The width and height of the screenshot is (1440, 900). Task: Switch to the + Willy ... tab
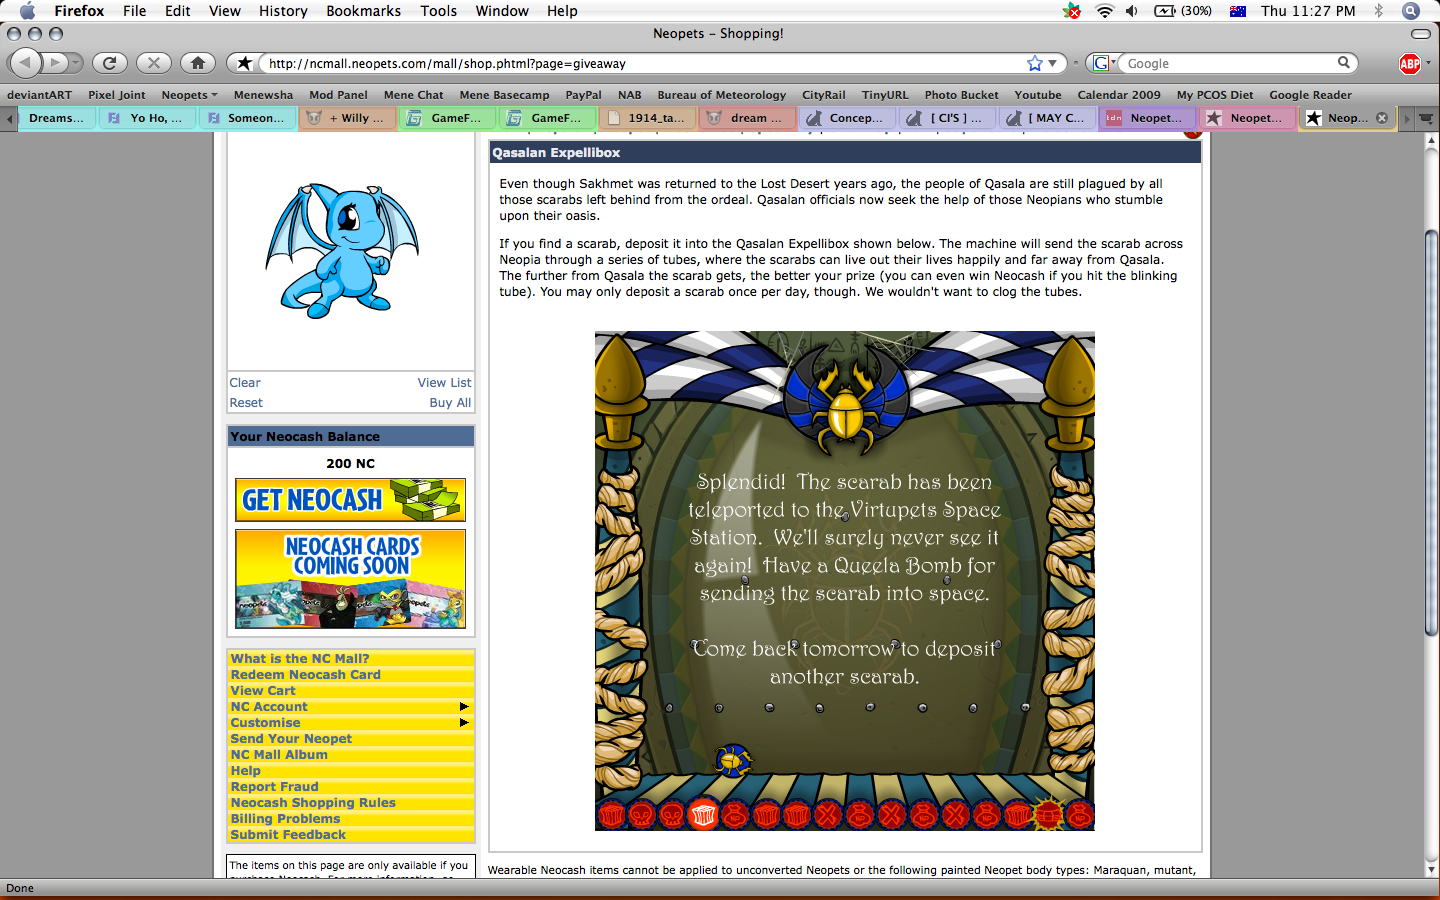pos(348,118)
